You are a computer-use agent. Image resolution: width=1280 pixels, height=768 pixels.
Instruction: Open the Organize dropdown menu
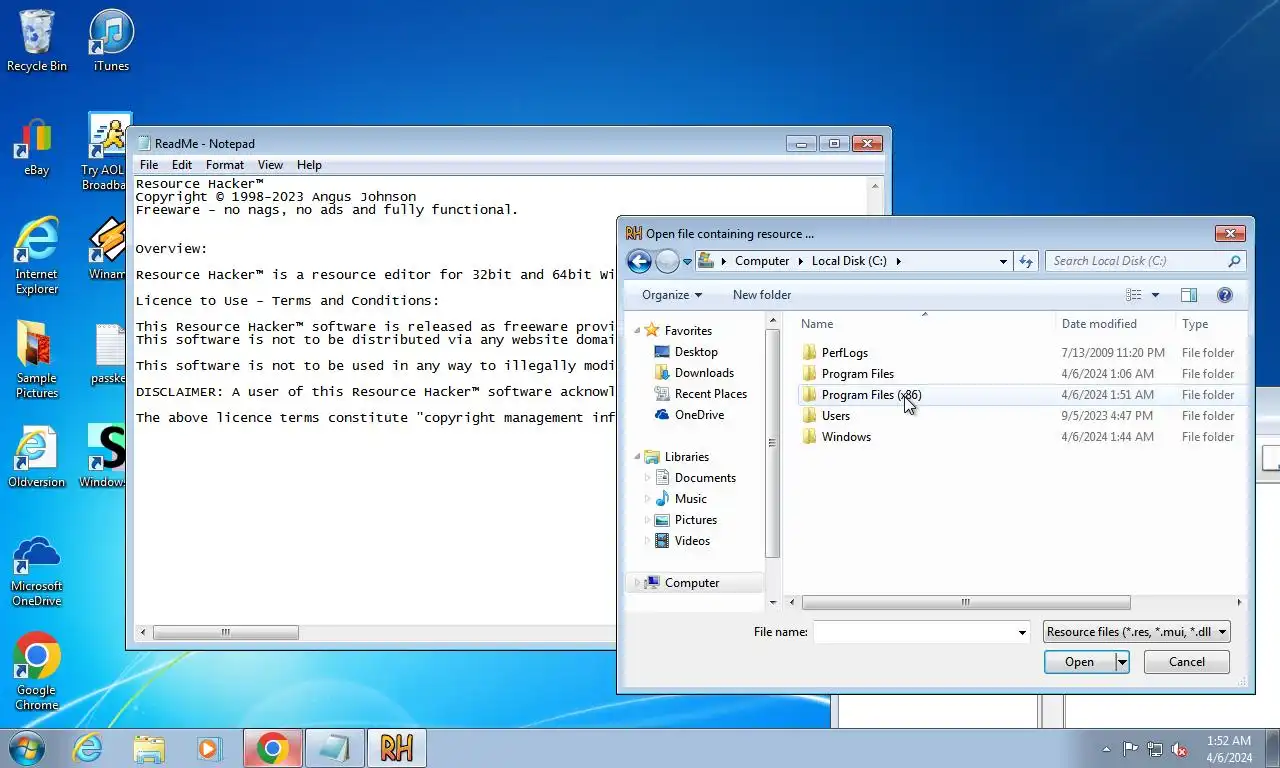672,295
